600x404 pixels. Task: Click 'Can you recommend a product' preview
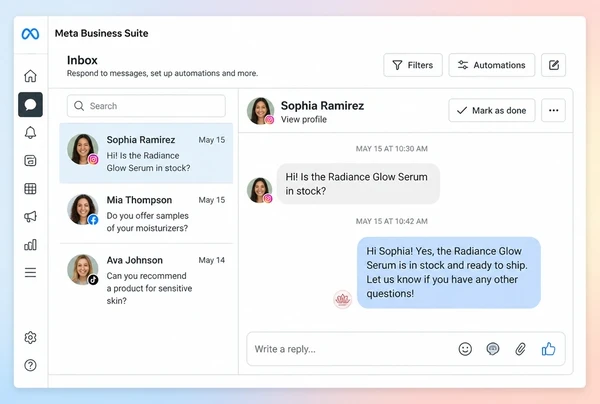(149, 288)
